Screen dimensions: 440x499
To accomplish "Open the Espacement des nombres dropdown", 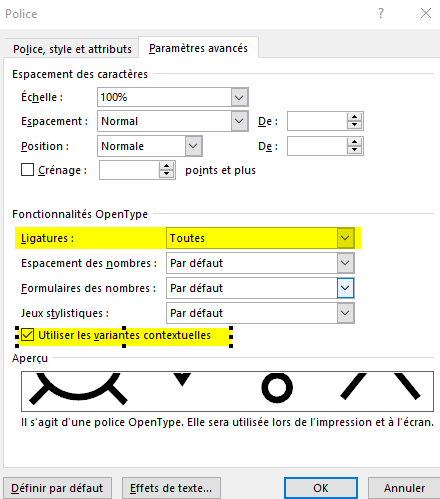I will coord(345,263).
